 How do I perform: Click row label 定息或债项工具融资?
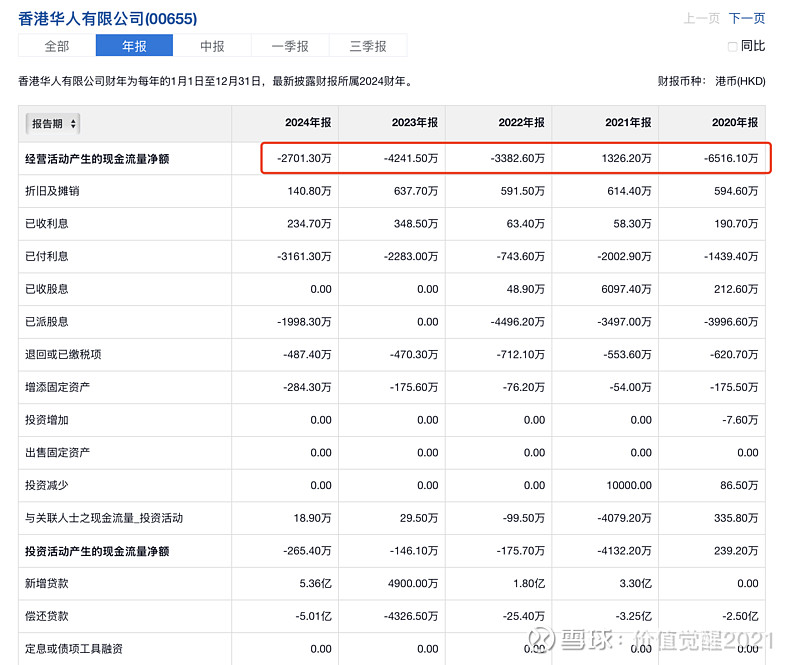[x=74, y=649]
